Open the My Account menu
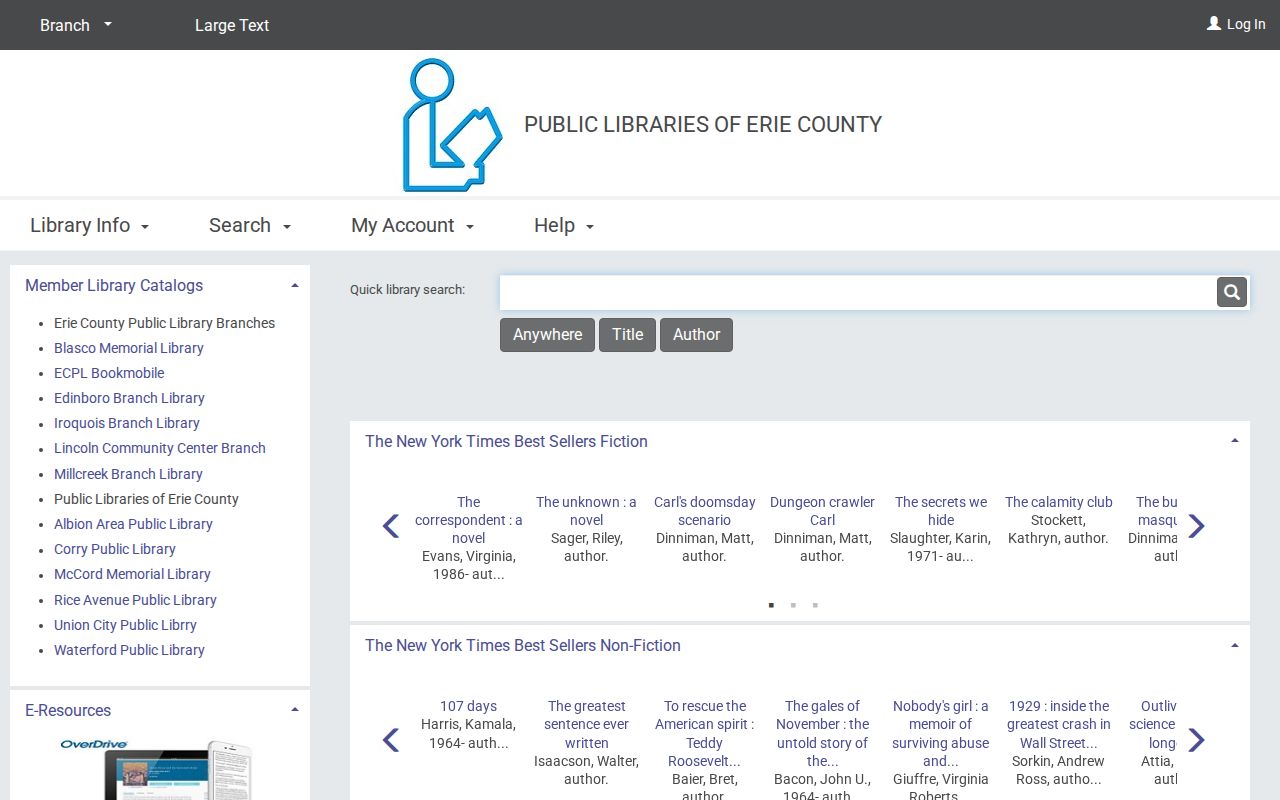1280x800 pixels. pos(412,225)
